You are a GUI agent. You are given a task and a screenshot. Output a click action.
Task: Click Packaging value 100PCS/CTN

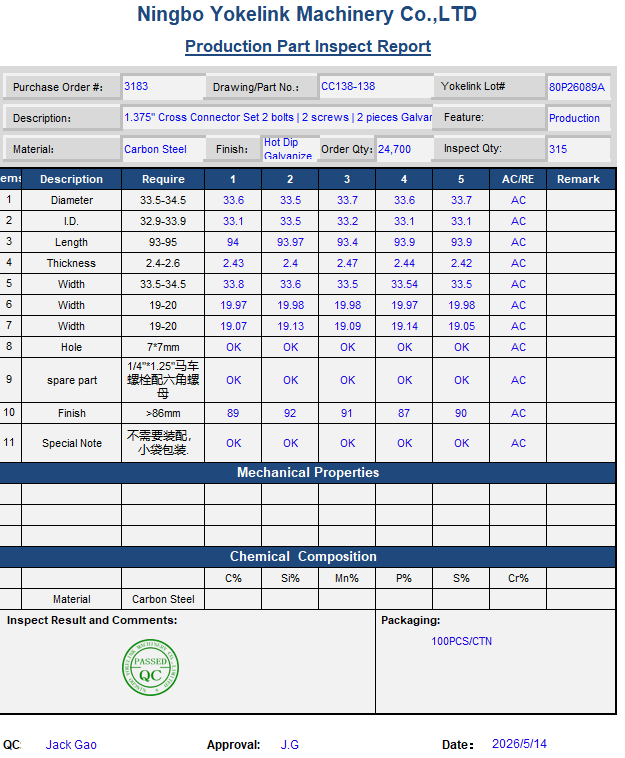click(x=461, y=641)
